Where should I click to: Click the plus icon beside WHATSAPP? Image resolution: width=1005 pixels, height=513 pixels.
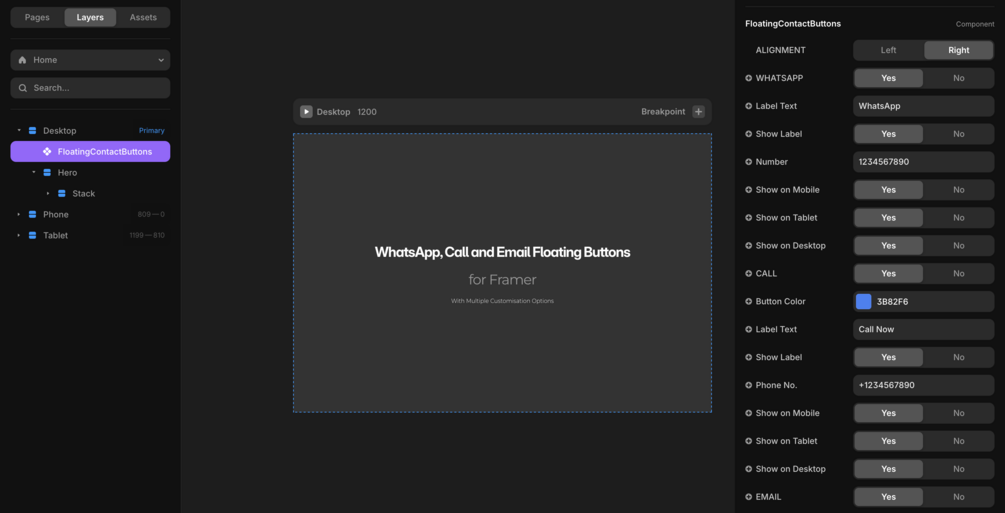(x=749, y=78)
